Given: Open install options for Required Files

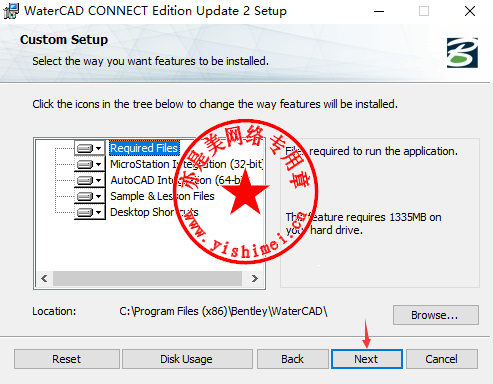Looking at the screenshot, I should coord(89,148).
